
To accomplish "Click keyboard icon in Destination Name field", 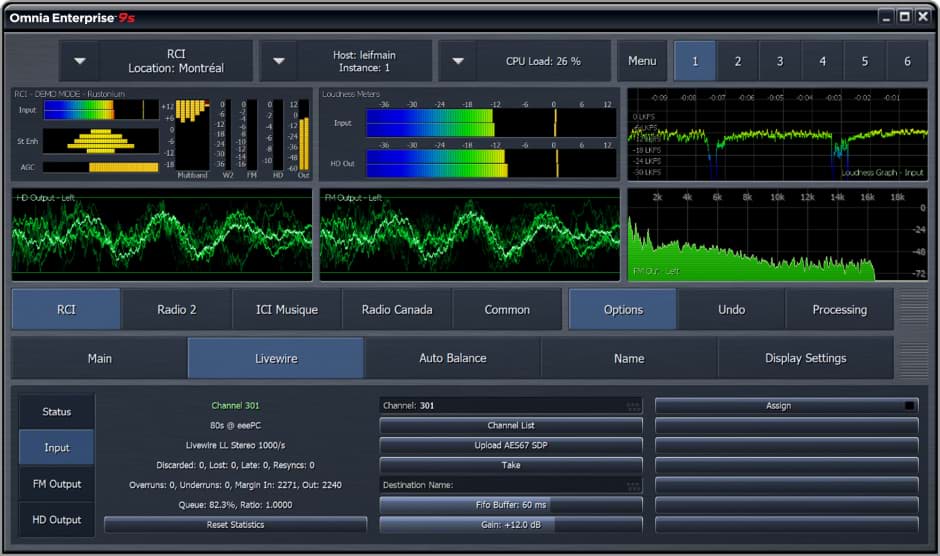I will (632, 485).
